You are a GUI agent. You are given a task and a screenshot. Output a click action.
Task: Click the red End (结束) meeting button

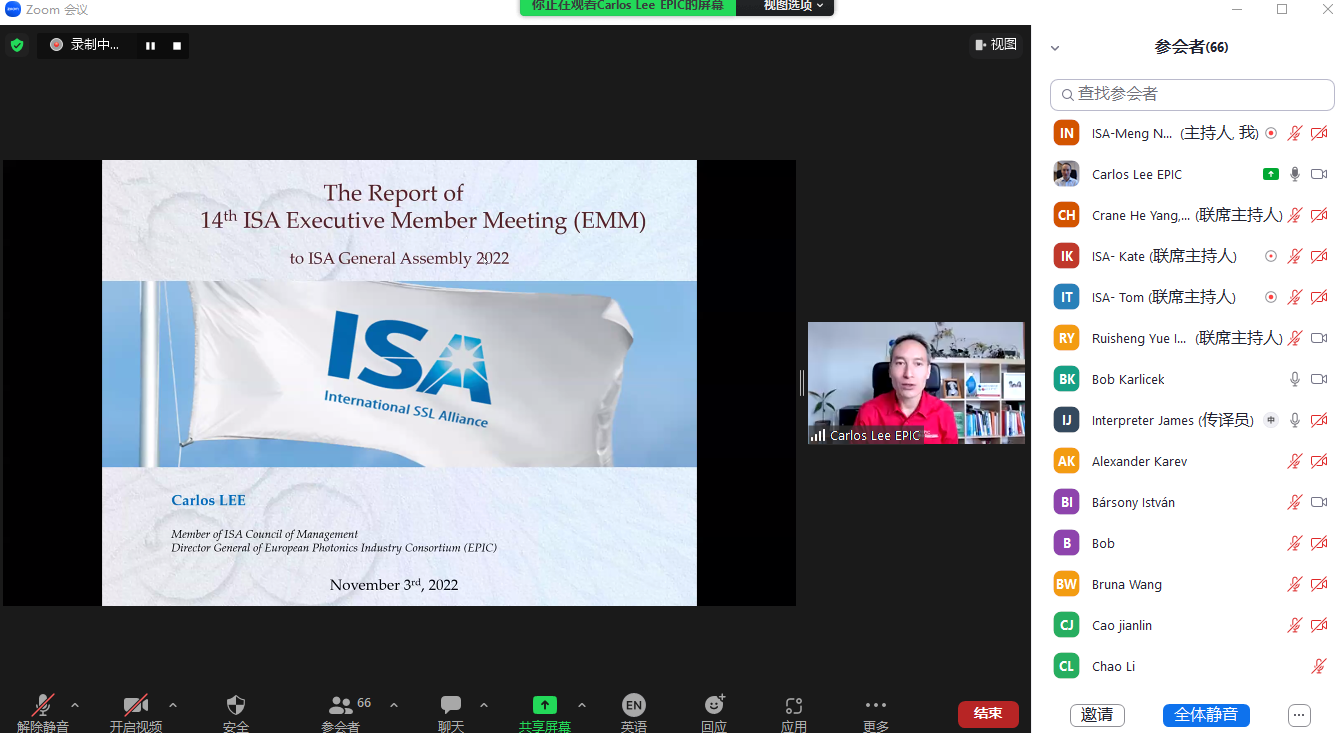pyautogui.click(x=988, y=714)
